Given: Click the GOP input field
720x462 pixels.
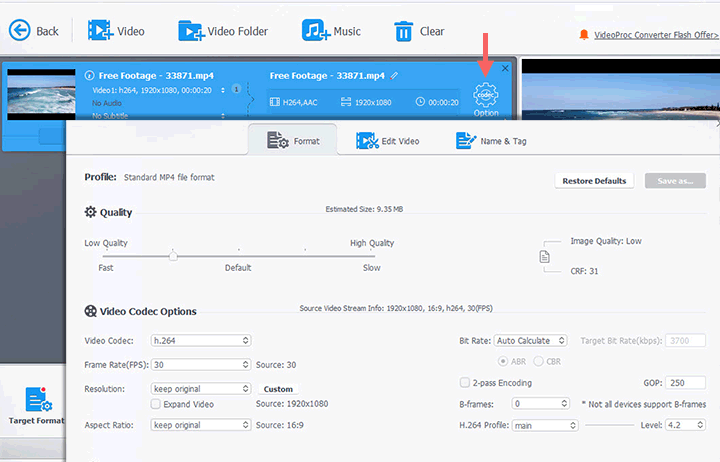Looking at the screenshot, I should (688, 383).
